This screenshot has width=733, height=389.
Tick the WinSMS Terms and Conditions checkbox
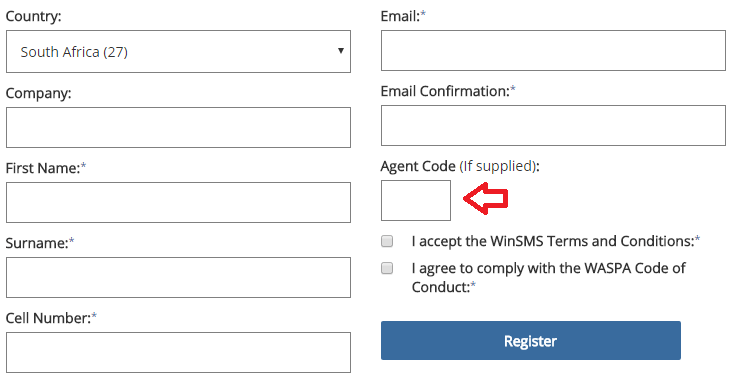point(387,241)
